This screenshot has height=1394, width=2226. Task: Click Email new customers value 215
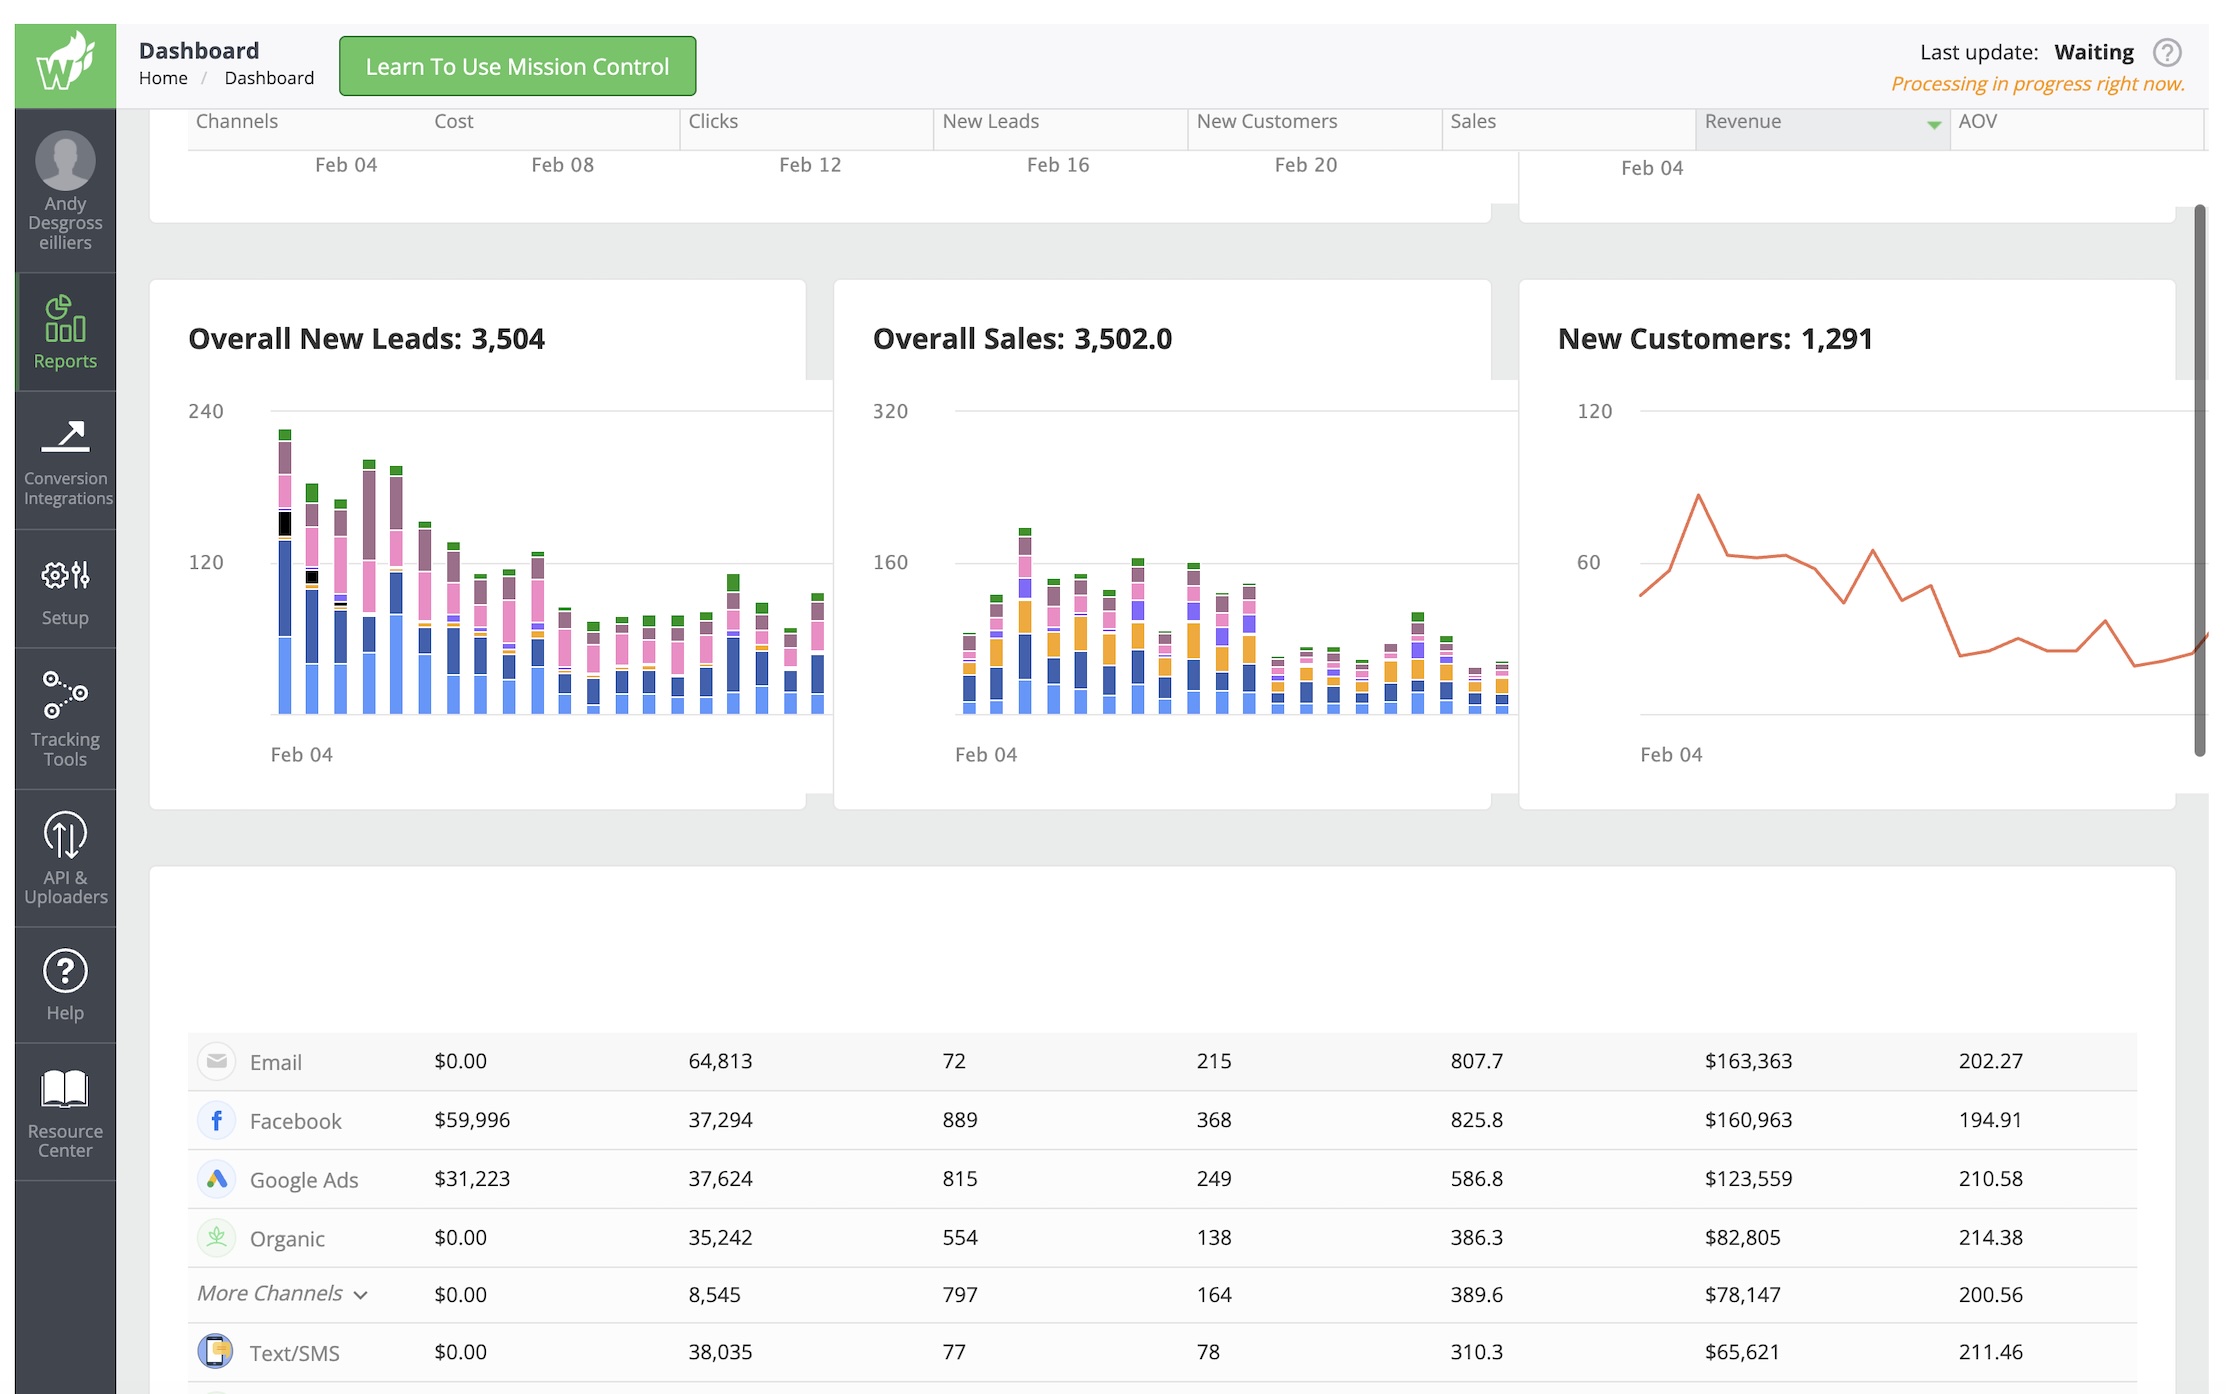point(1214,1061)
